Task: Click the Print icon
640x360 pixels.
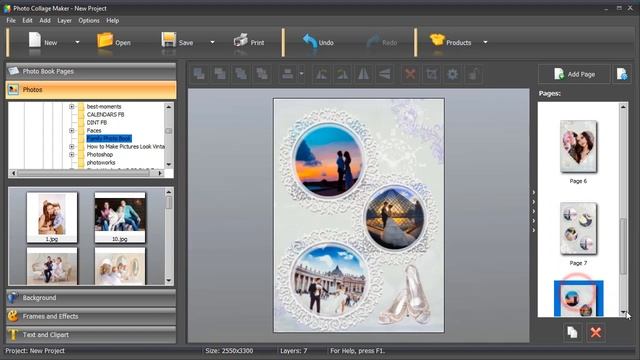Action: [241, 41]
